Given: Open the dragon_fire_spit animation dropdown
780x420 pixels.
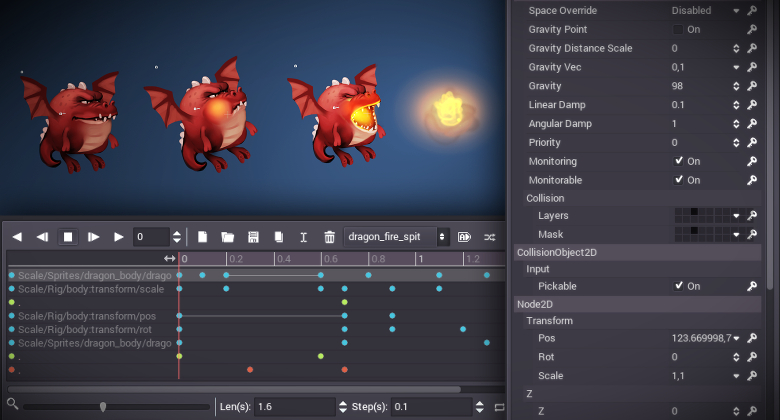Looking at the screenshot, I should [397, 237].
